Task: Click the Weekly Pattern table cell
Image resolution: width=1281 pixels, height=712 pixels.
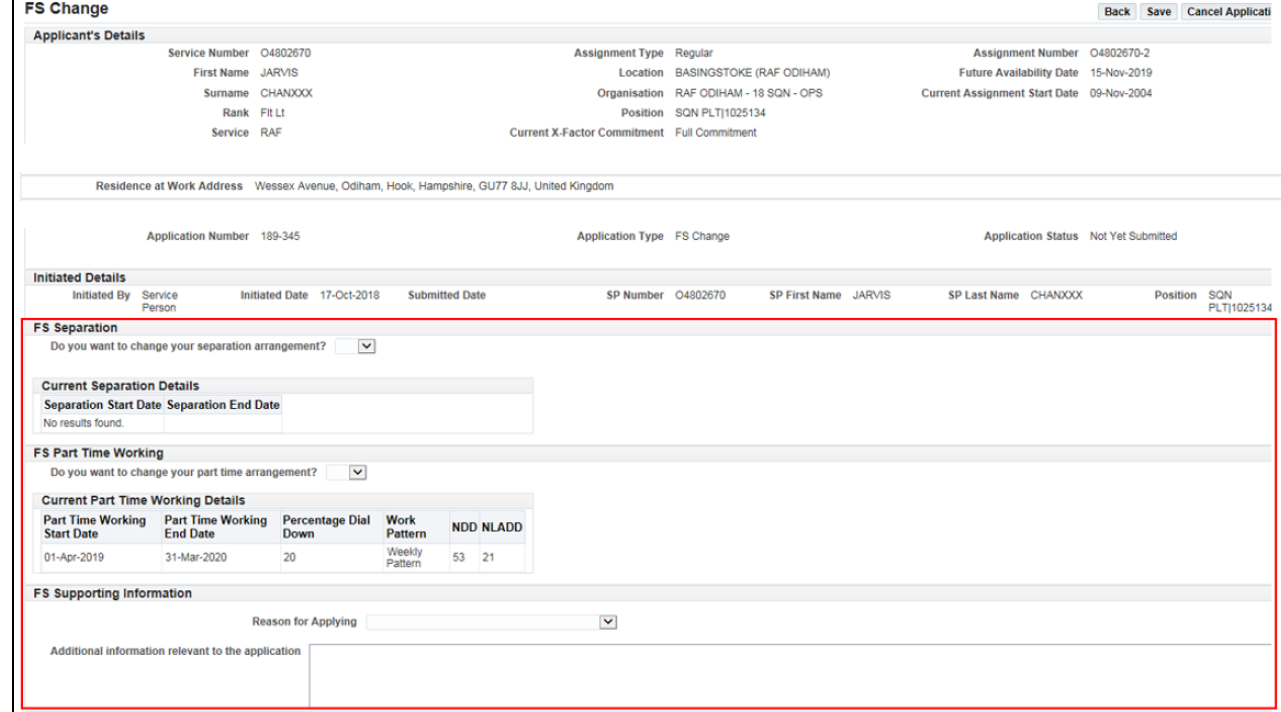Action: pyautogui.click(x=406, y=558)
